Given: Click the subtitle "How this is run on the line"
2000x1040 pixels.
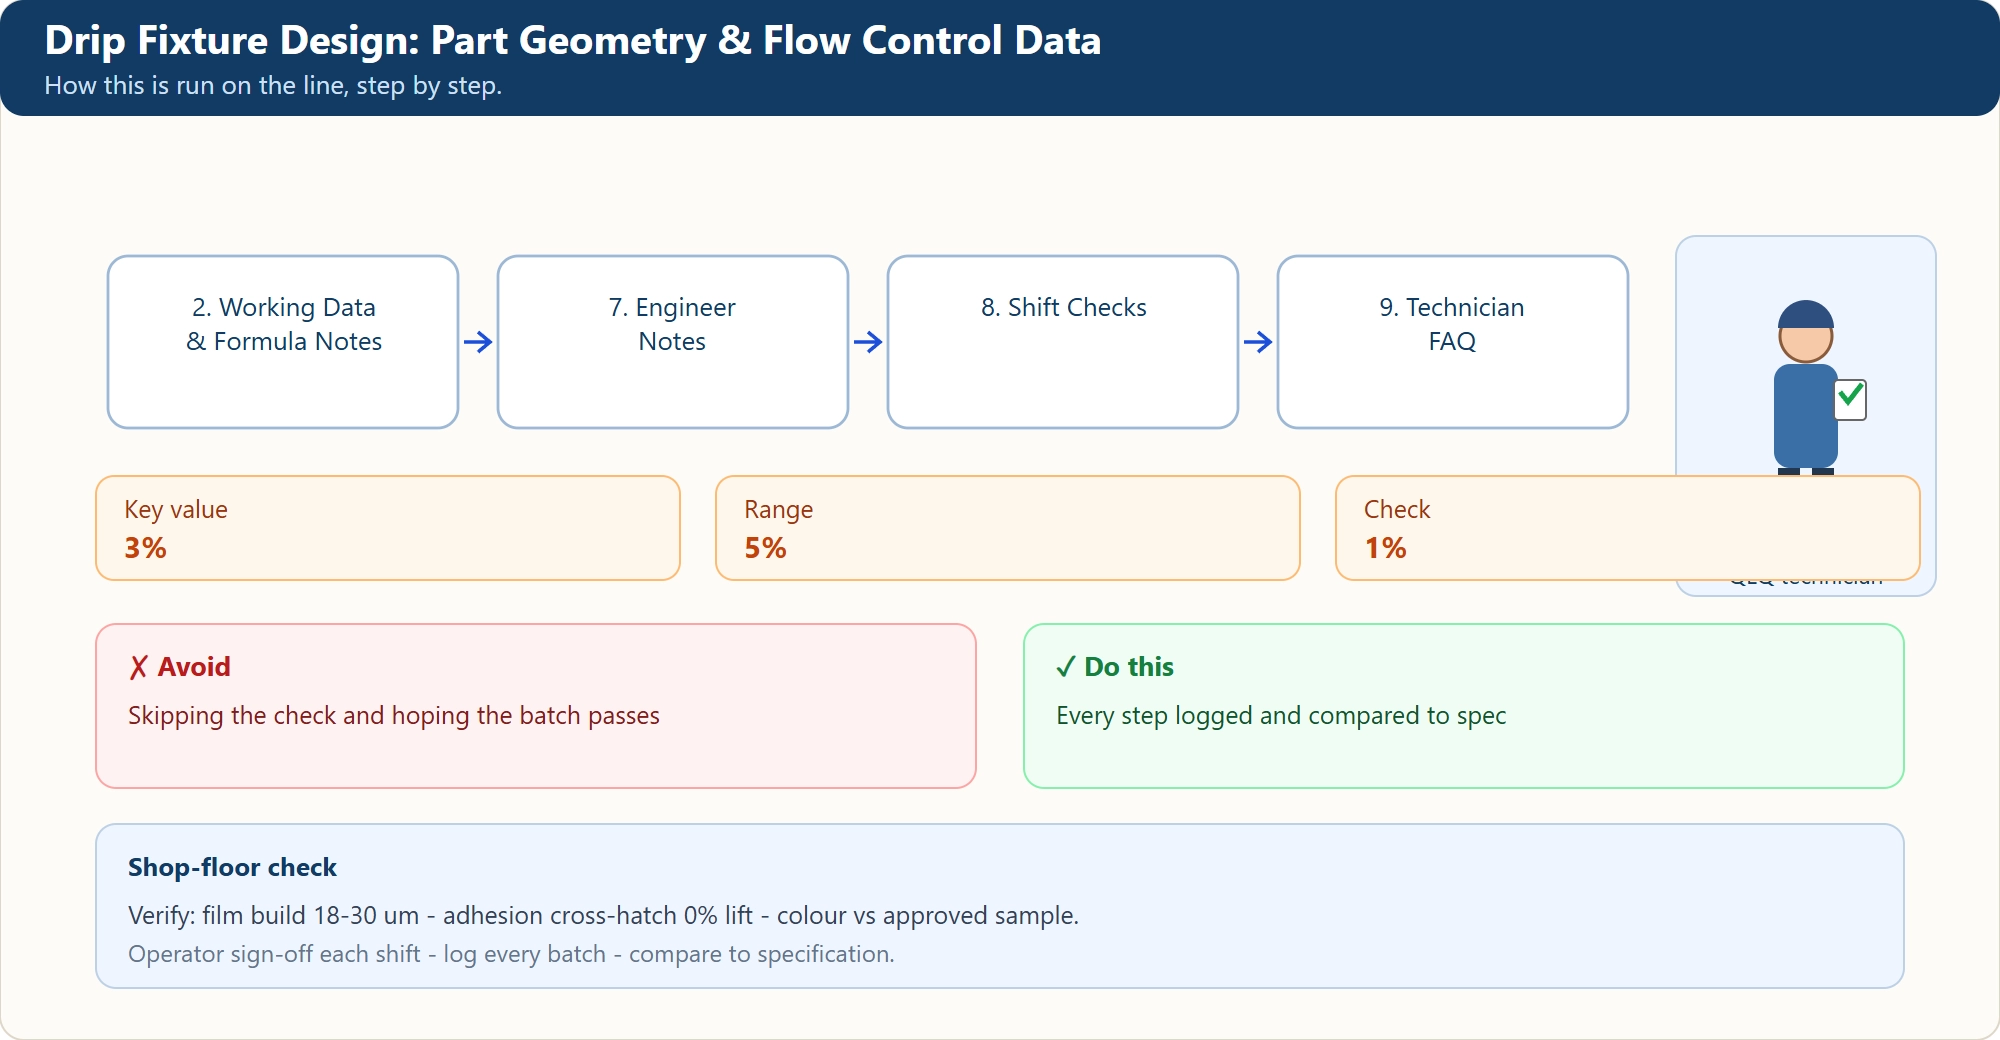Looking at the screenshot, I should tap(273, 86).
